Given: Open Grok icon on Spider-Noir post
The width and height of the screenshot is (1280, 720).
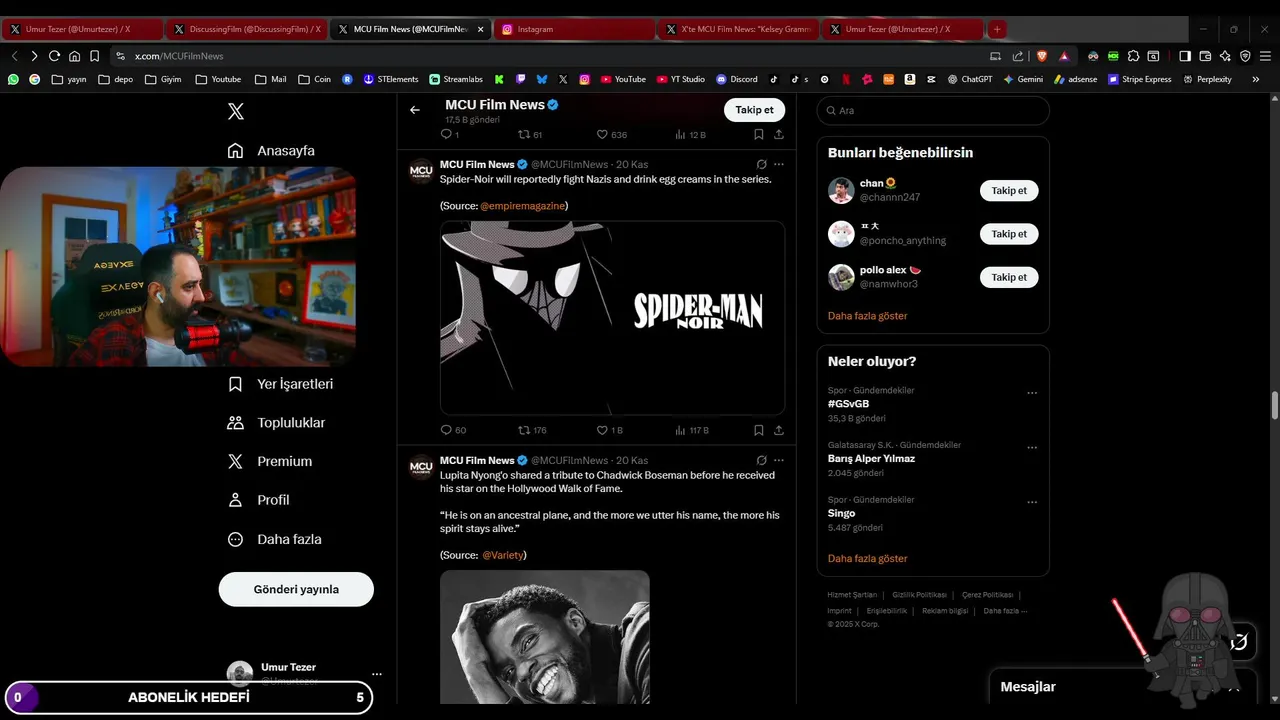Looking at the screenshot, I should click(761, 164).
